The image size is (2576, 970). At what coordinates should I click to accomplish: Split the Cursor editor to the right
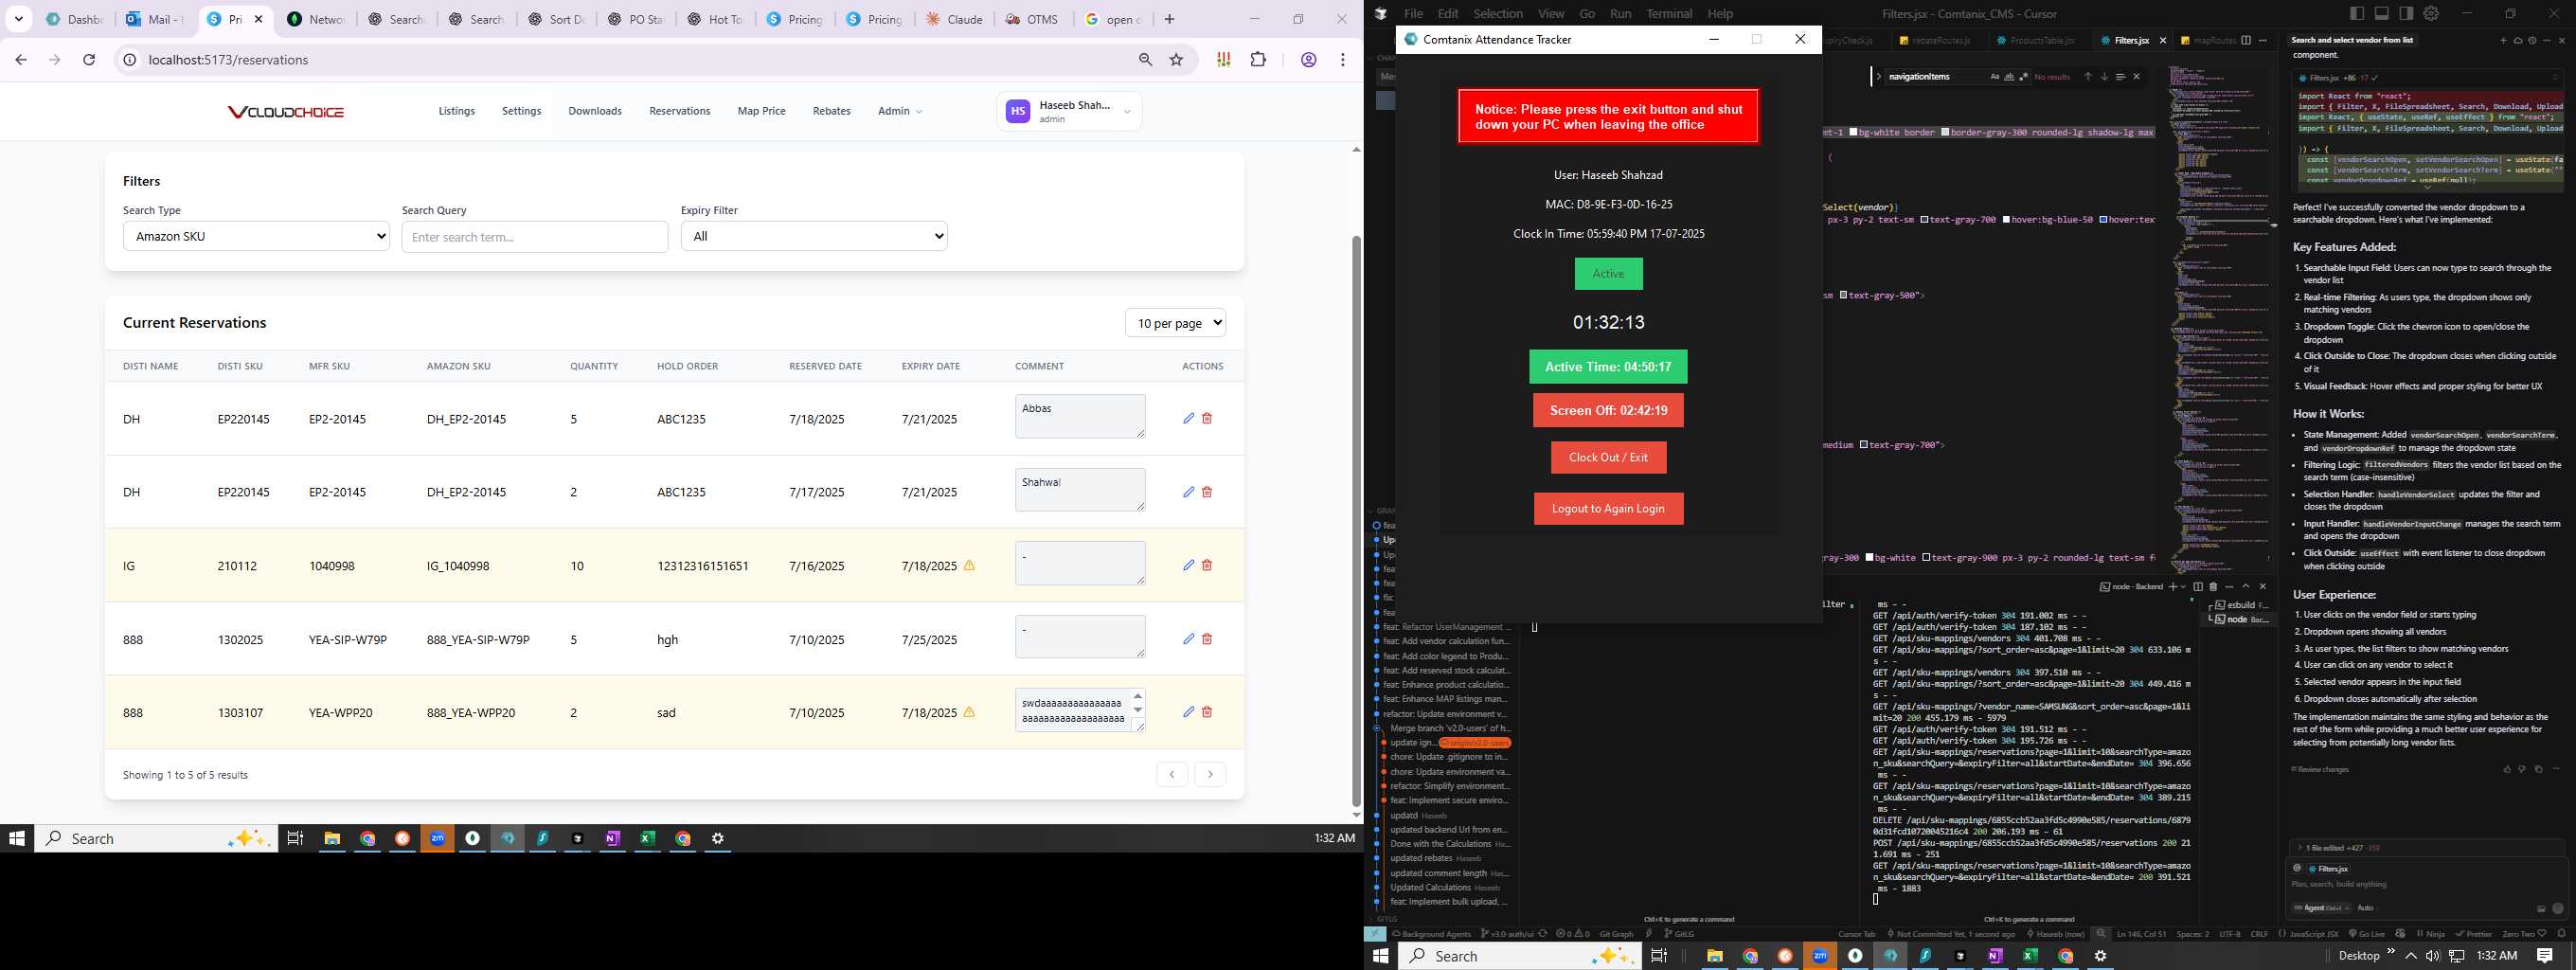click(2246, 40)
